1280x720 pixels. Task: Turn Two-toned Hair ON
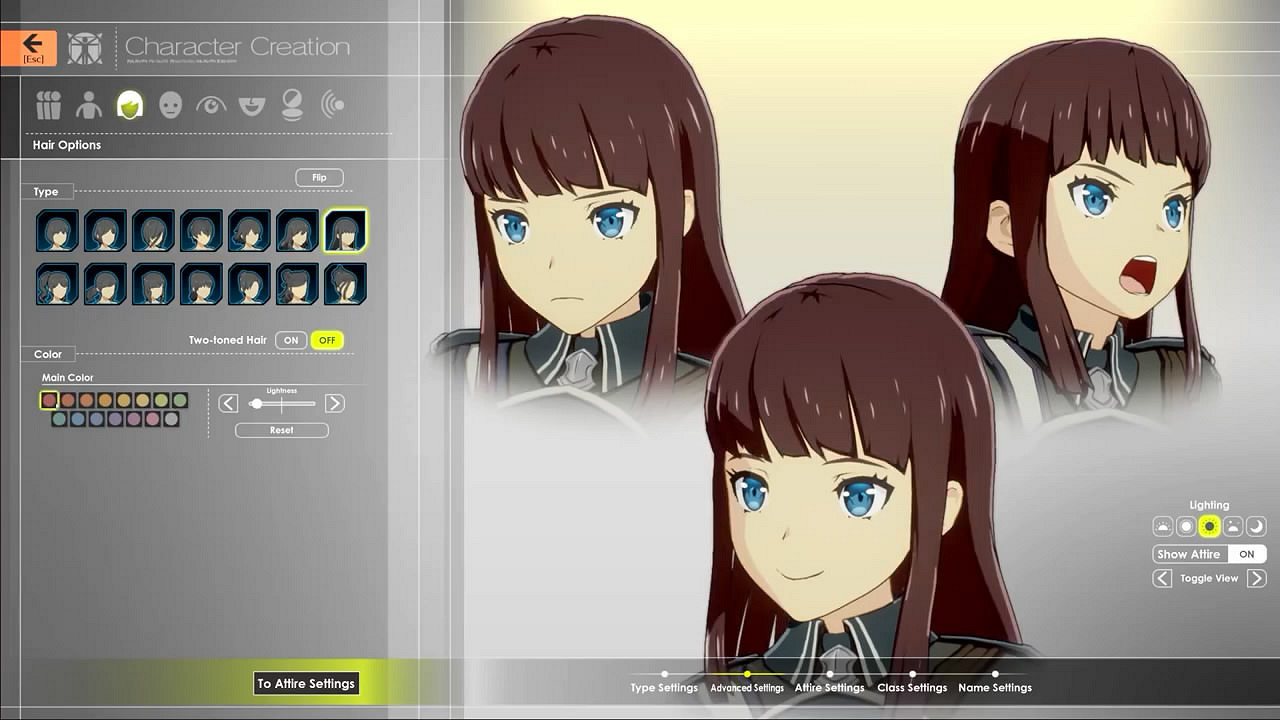(291, 340)
